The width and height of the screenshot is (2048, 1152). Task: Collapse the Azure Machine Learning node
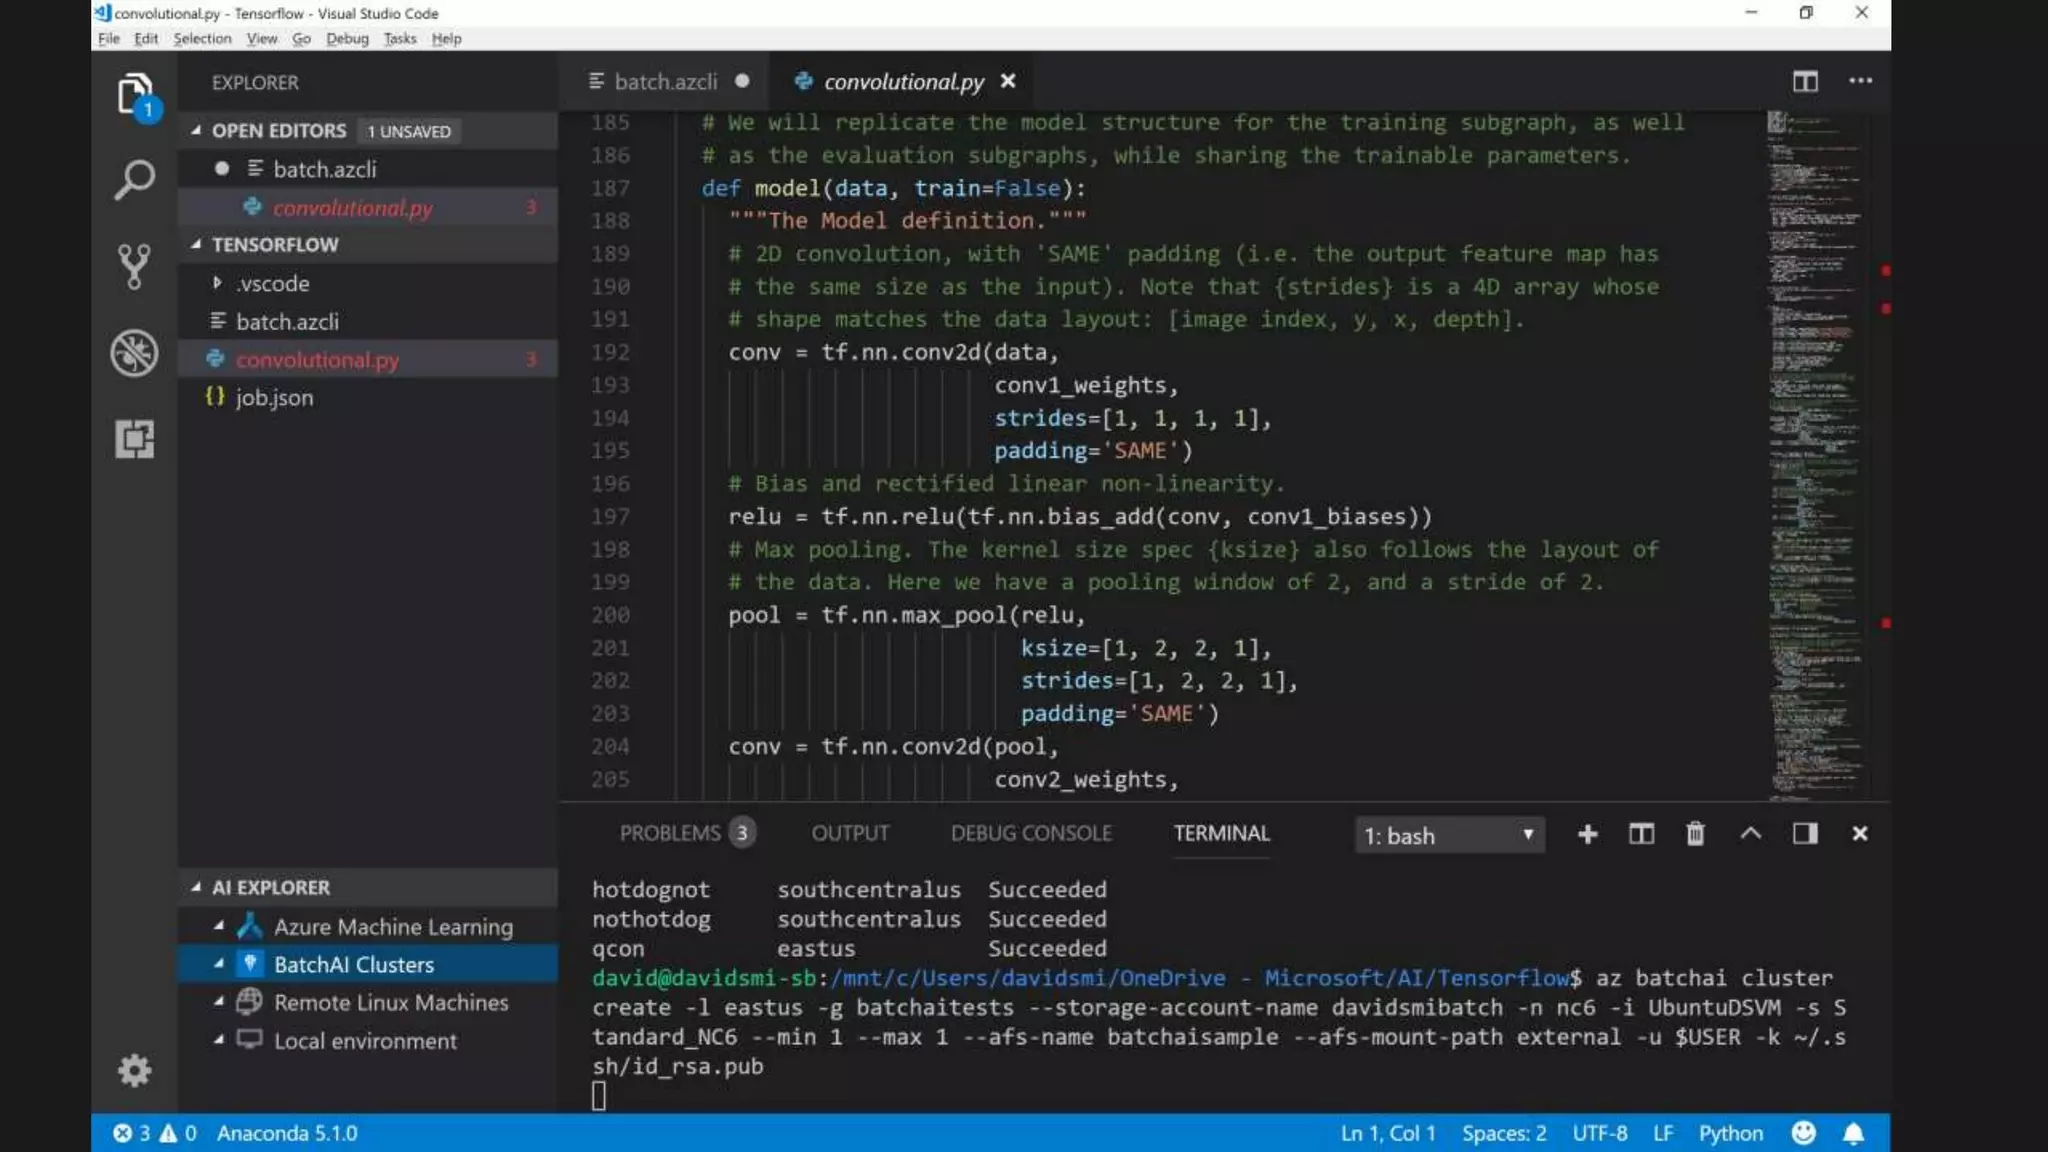(219, 927)
